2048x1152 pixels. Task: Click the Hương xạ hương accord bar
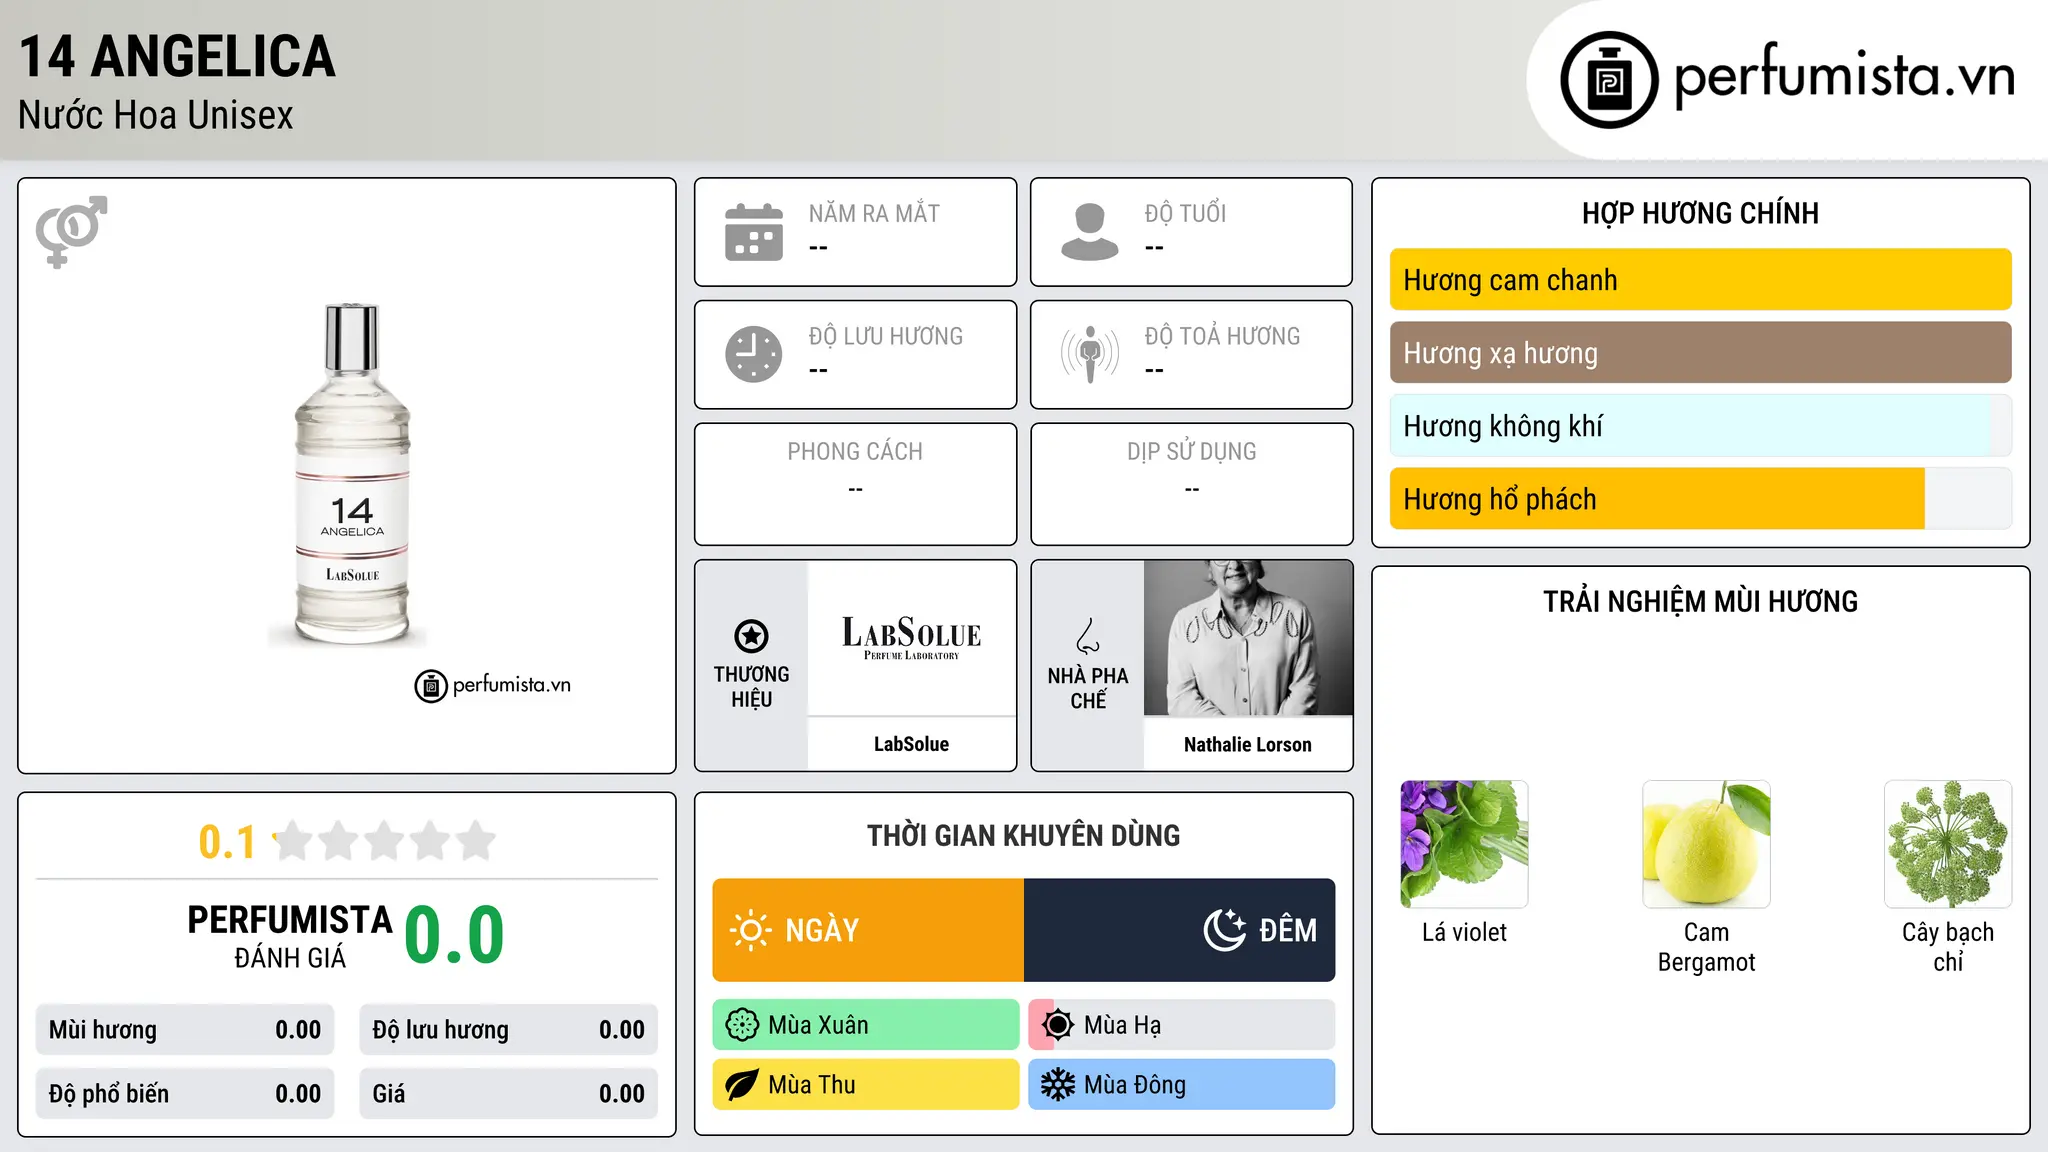tap(1700, 353)
